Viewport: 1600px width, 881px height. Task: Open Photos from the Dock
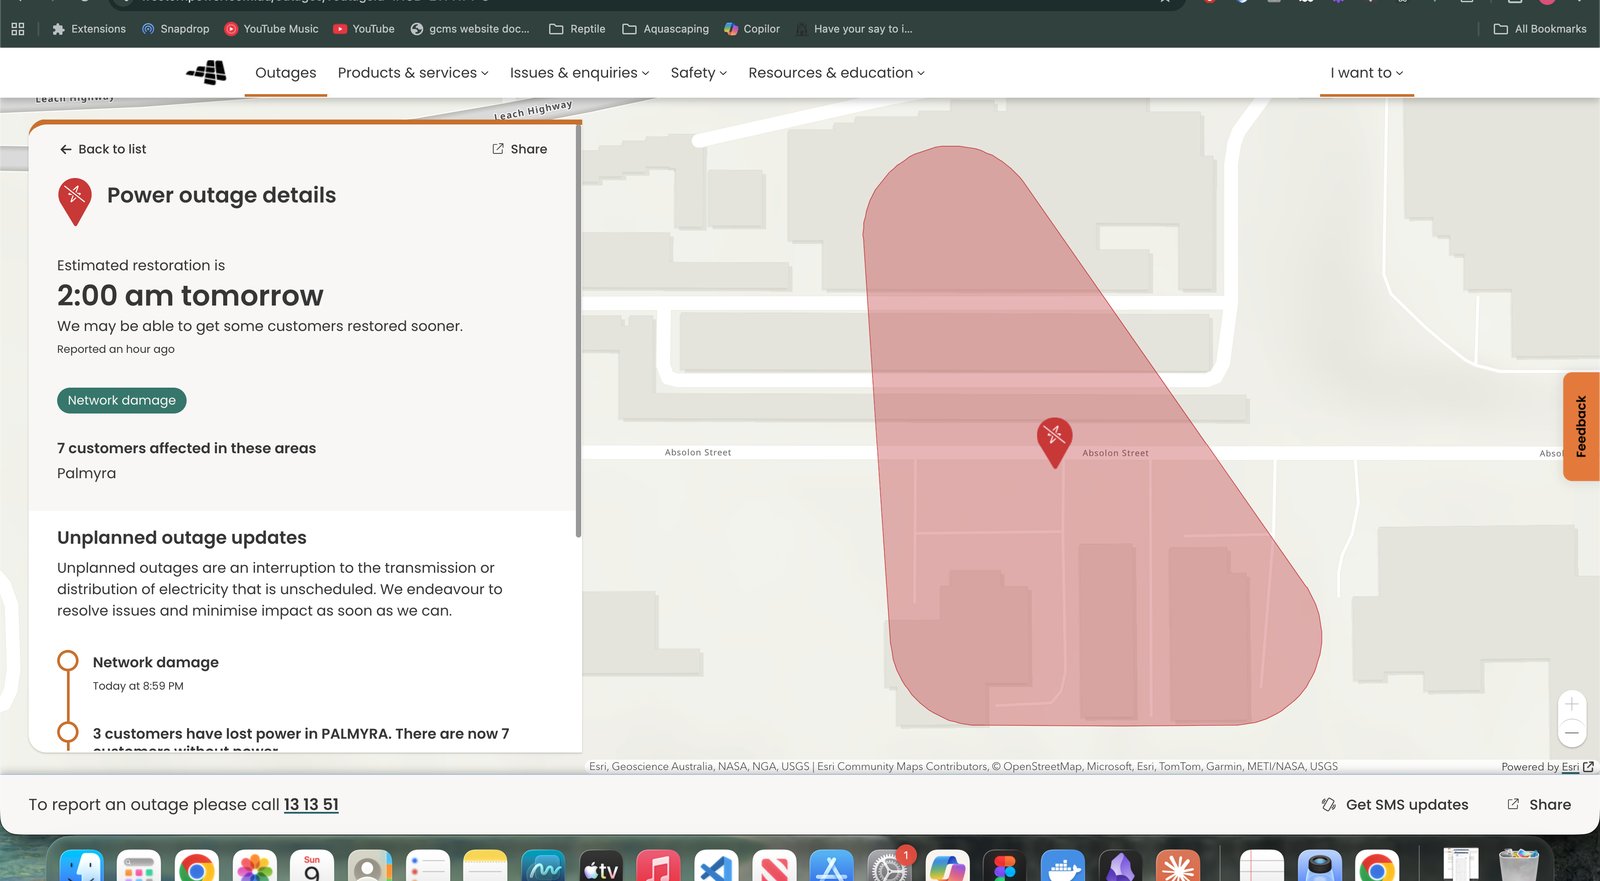[x=255, y=868]
